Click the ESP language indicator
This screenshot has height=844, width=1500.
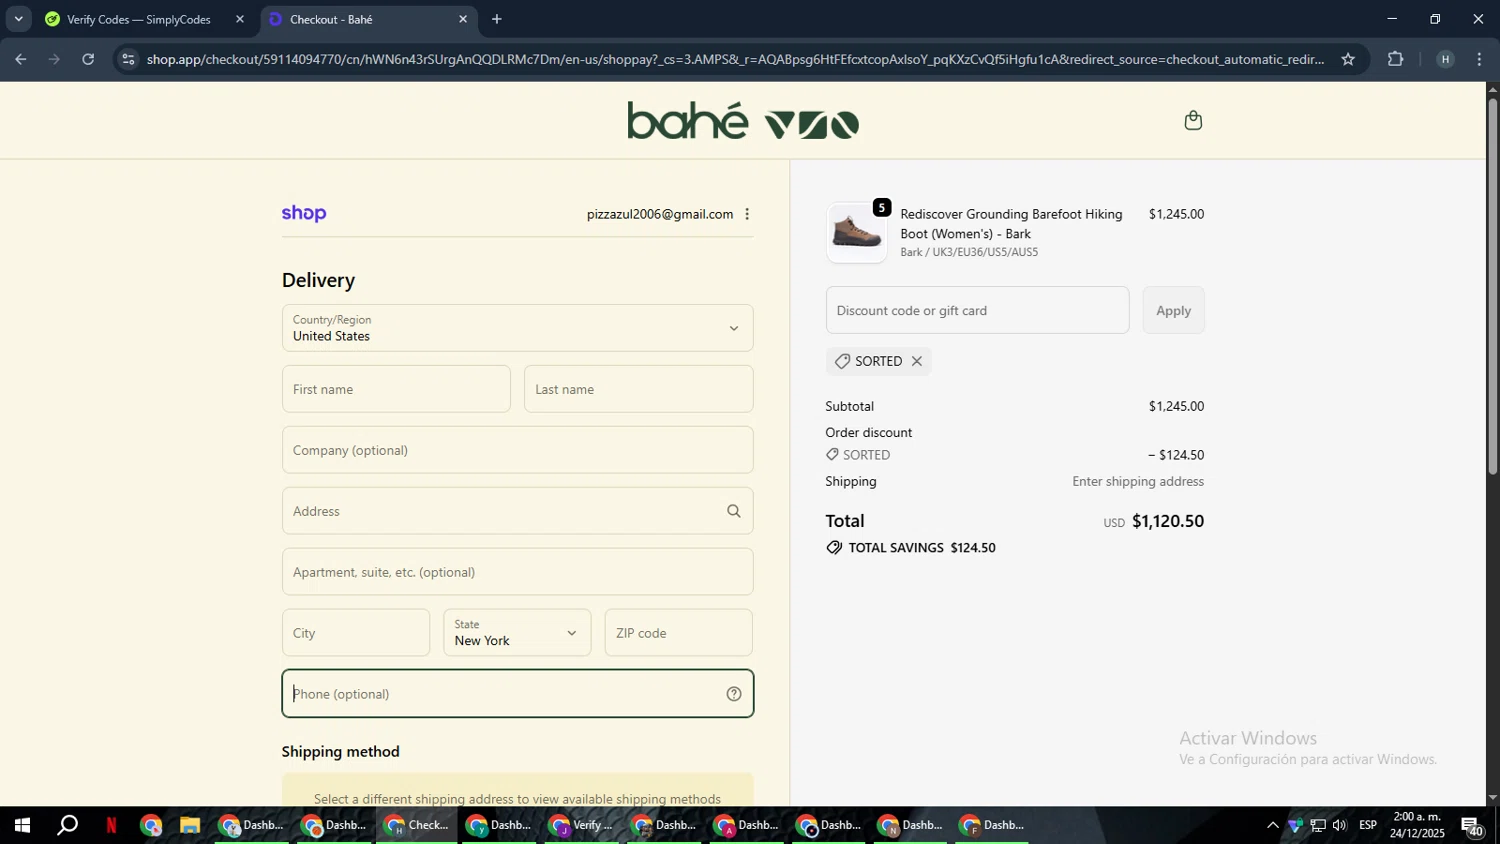point(1368,825)
